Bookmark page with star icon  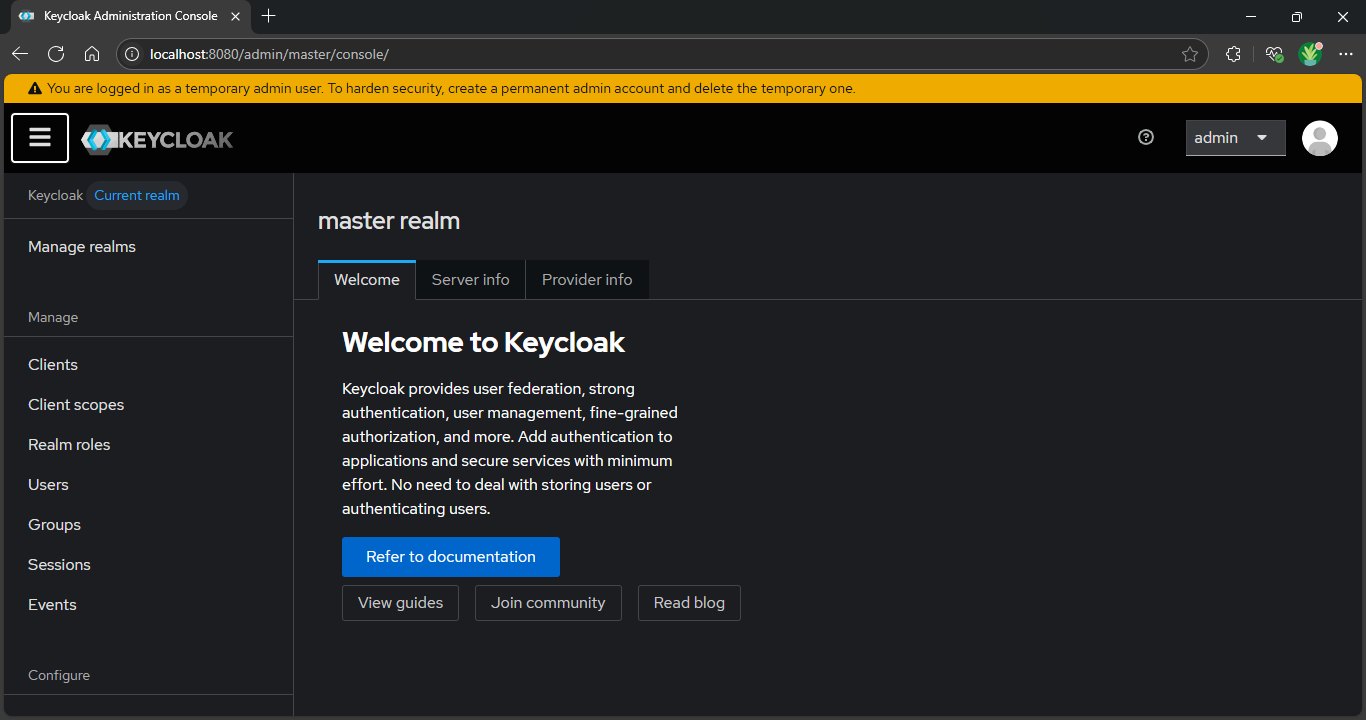coord(1189,54)
